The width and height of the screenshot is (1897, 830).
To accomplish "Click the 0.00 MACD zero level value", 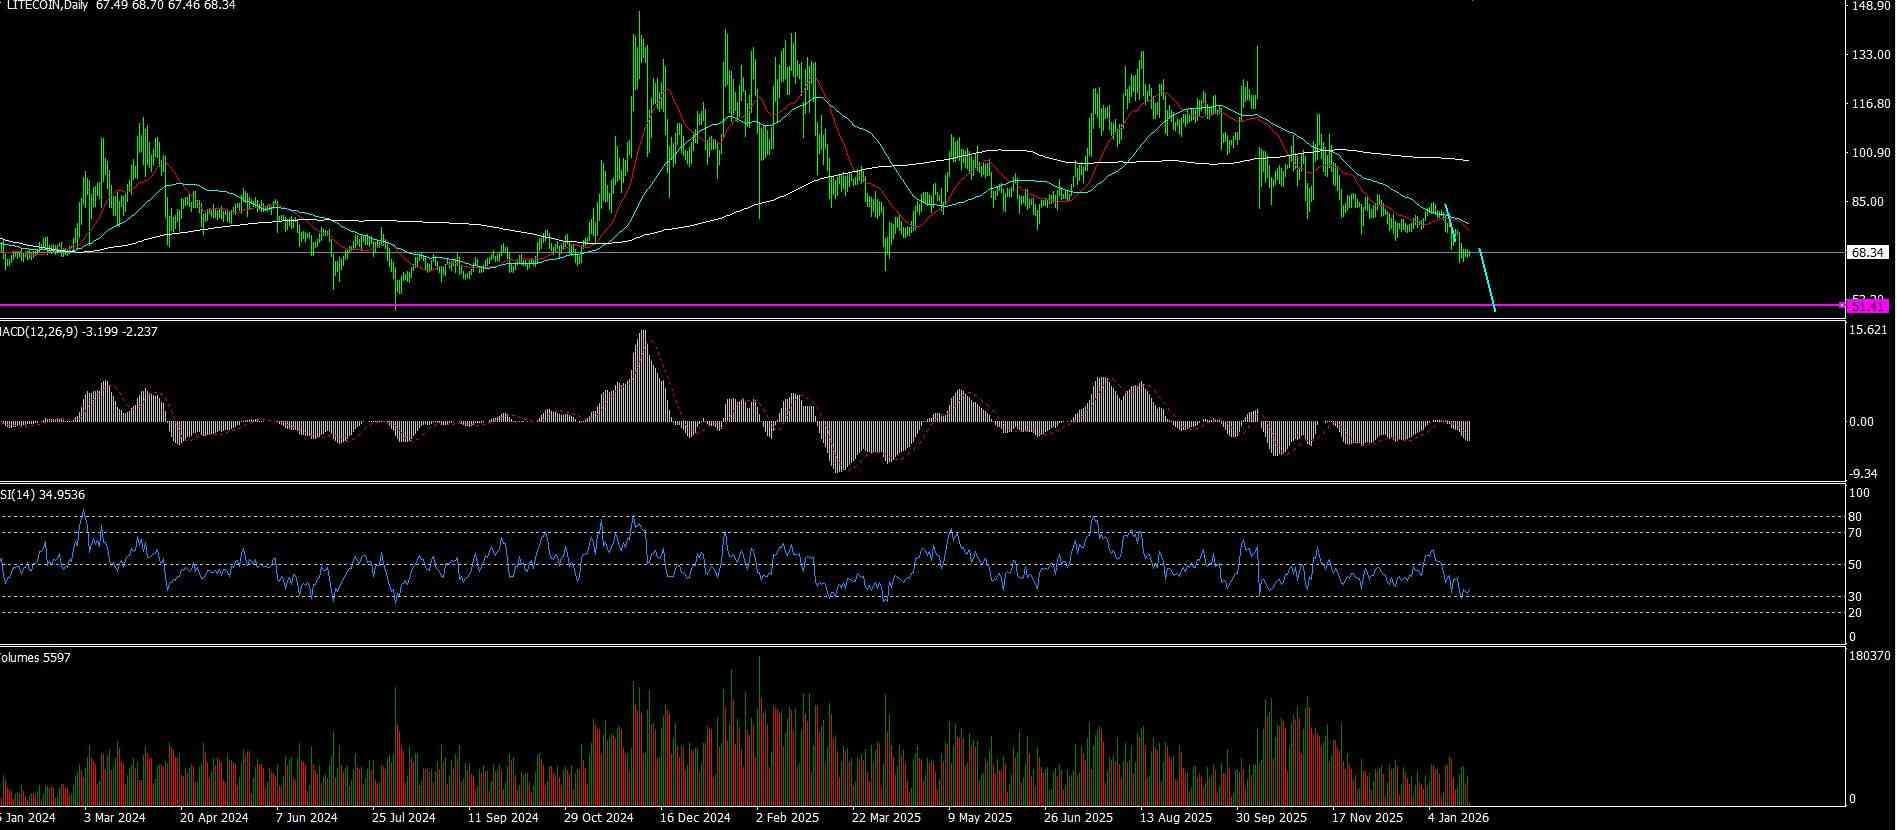I will [1862, 422].
